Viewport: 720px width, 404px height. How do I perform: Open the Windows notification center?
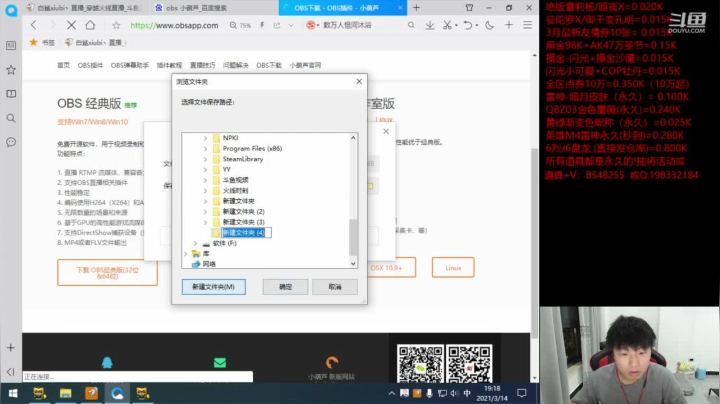tap(522, 393)
